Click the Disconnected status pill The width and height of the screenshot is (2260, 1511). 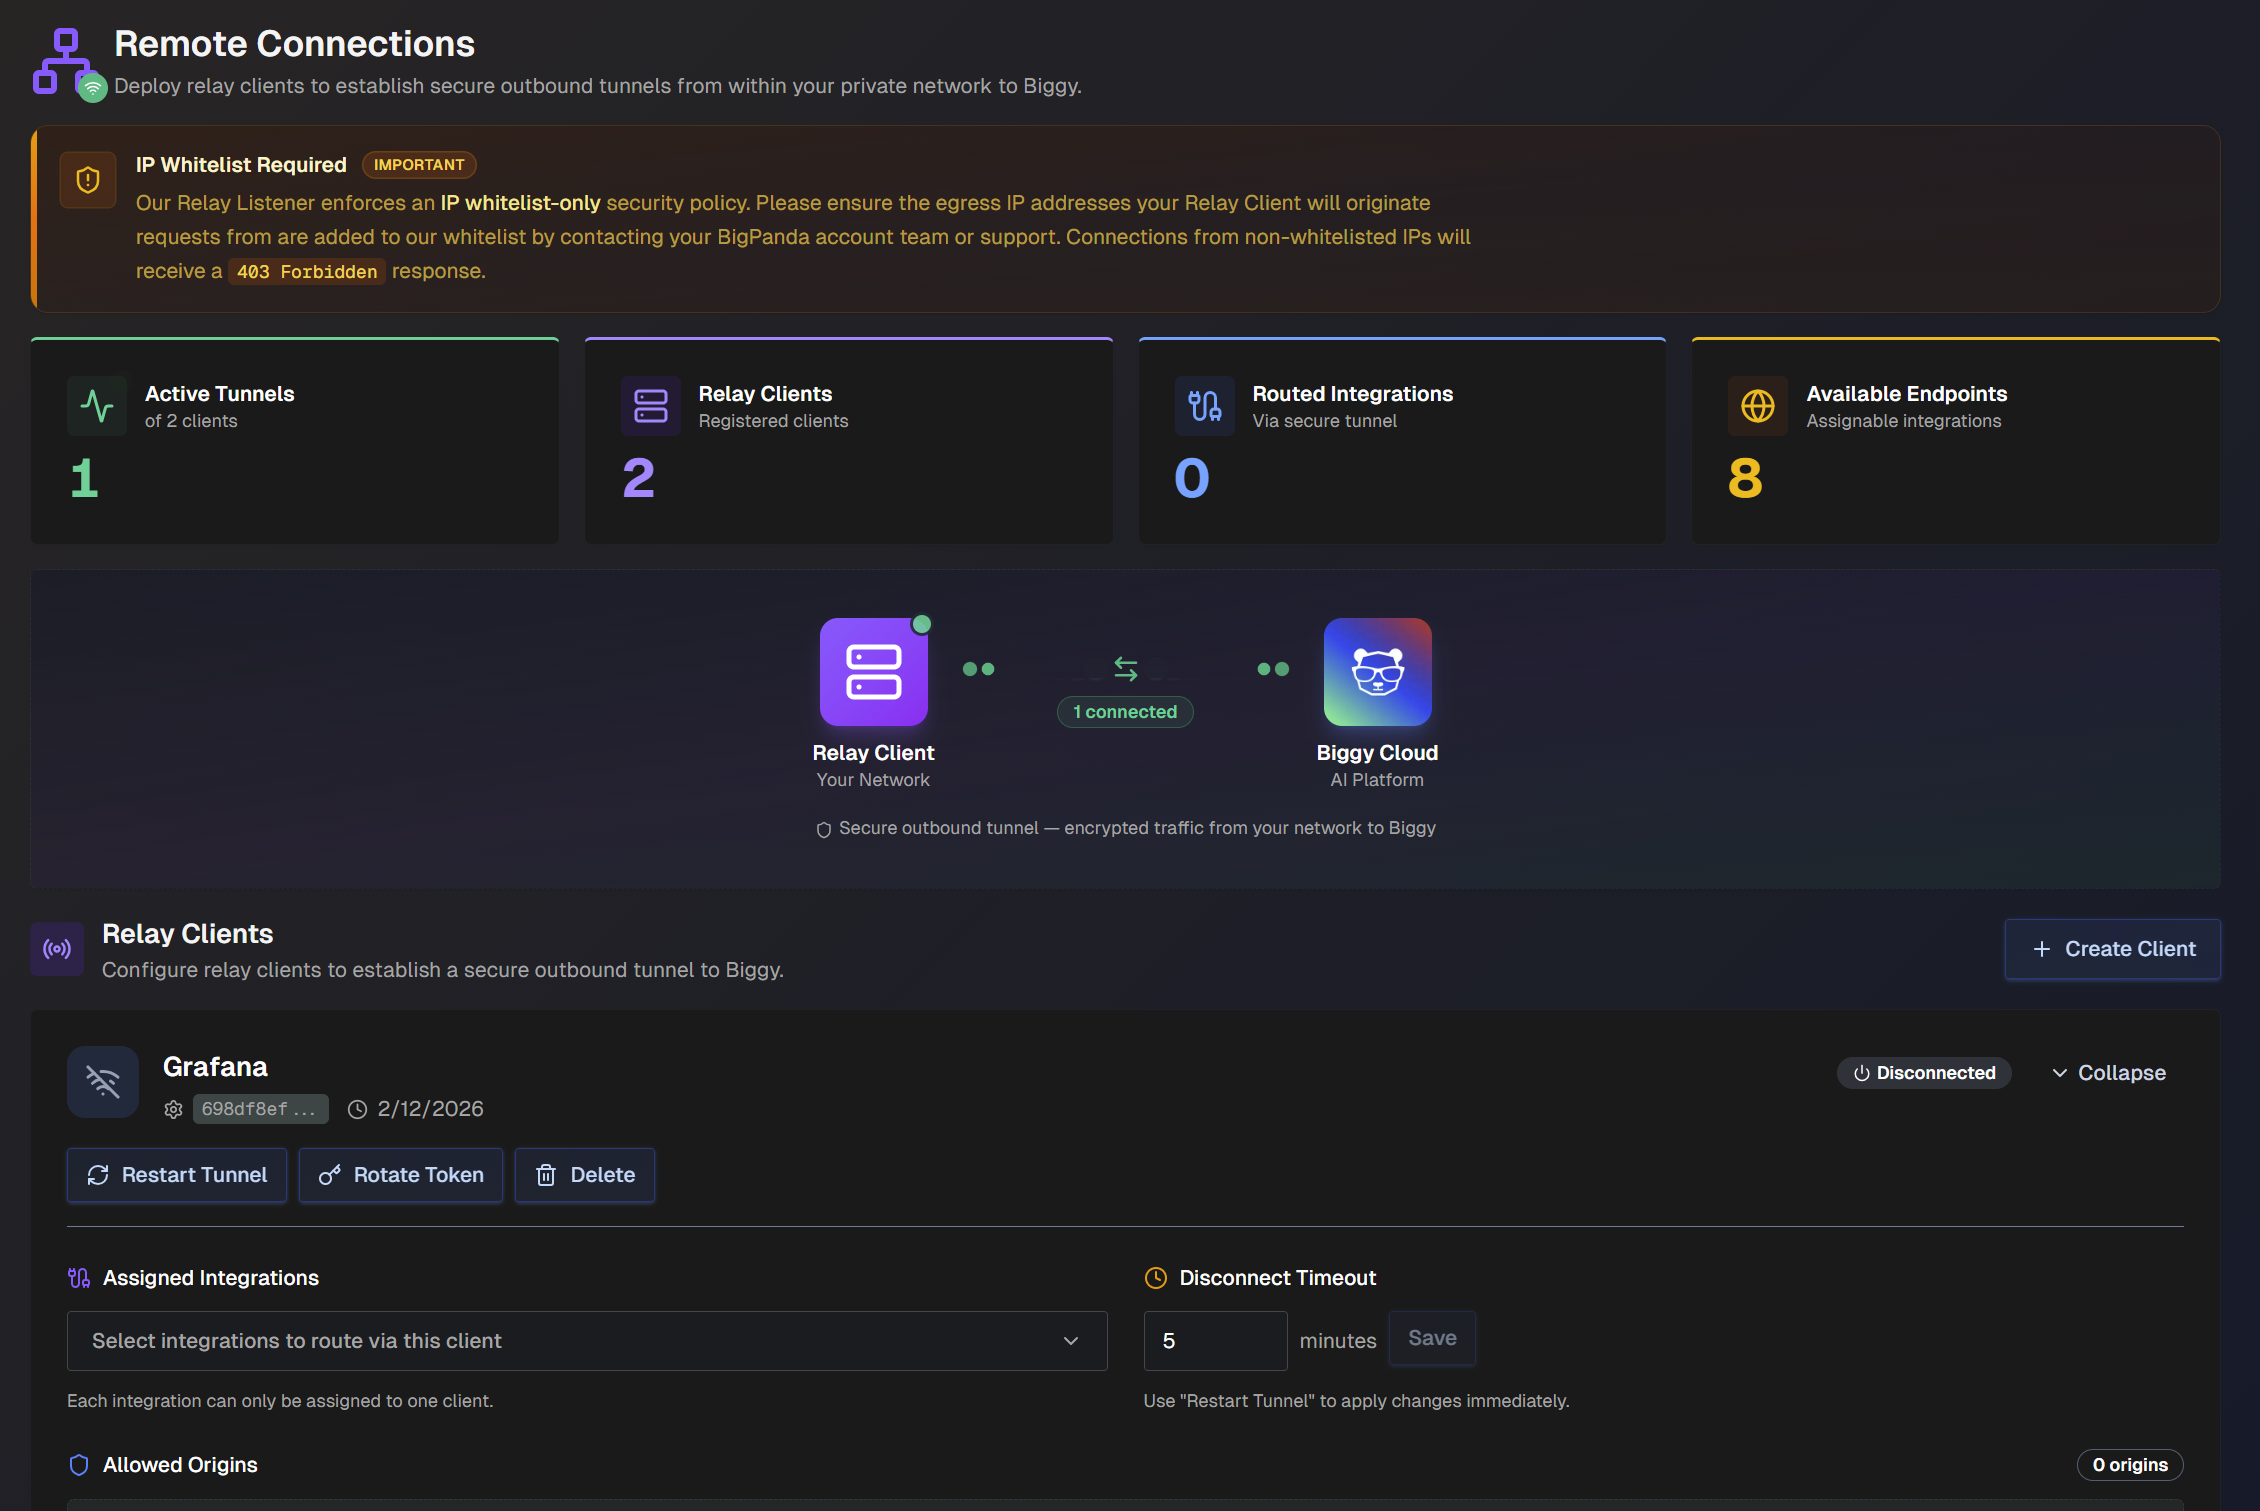click(1923, 1072)
